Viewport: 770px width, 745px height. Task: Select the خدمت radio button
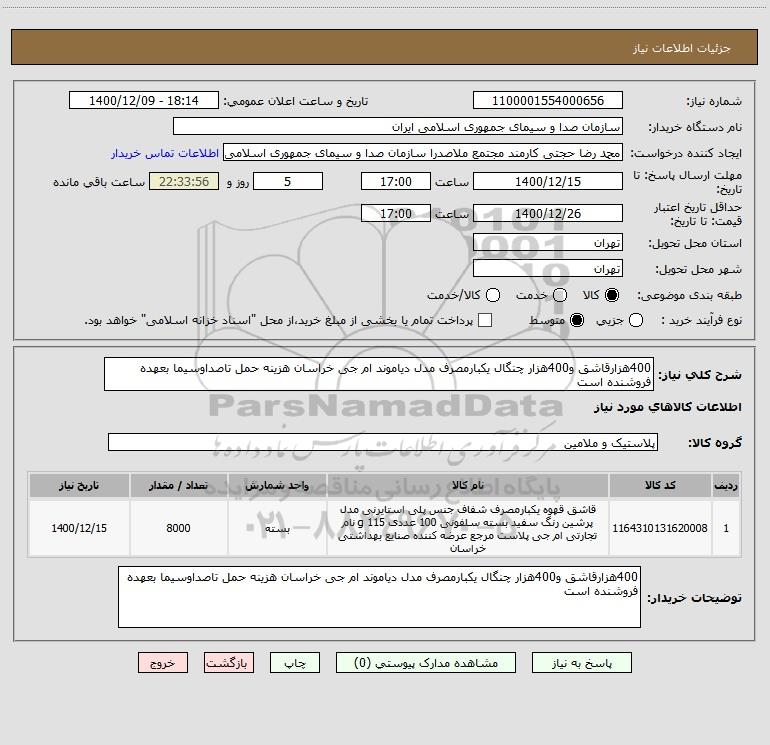pyautogui.click(x=560, y=295)
